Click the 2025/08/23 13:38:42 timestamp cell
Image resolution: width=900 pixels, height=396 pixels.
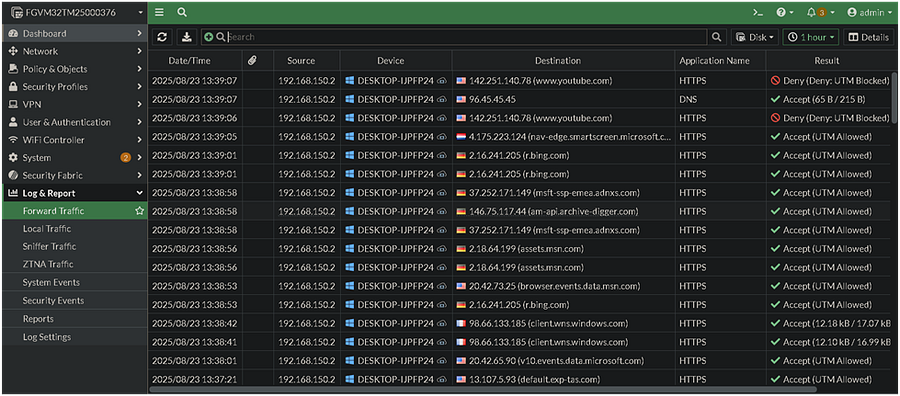(195, 324)
